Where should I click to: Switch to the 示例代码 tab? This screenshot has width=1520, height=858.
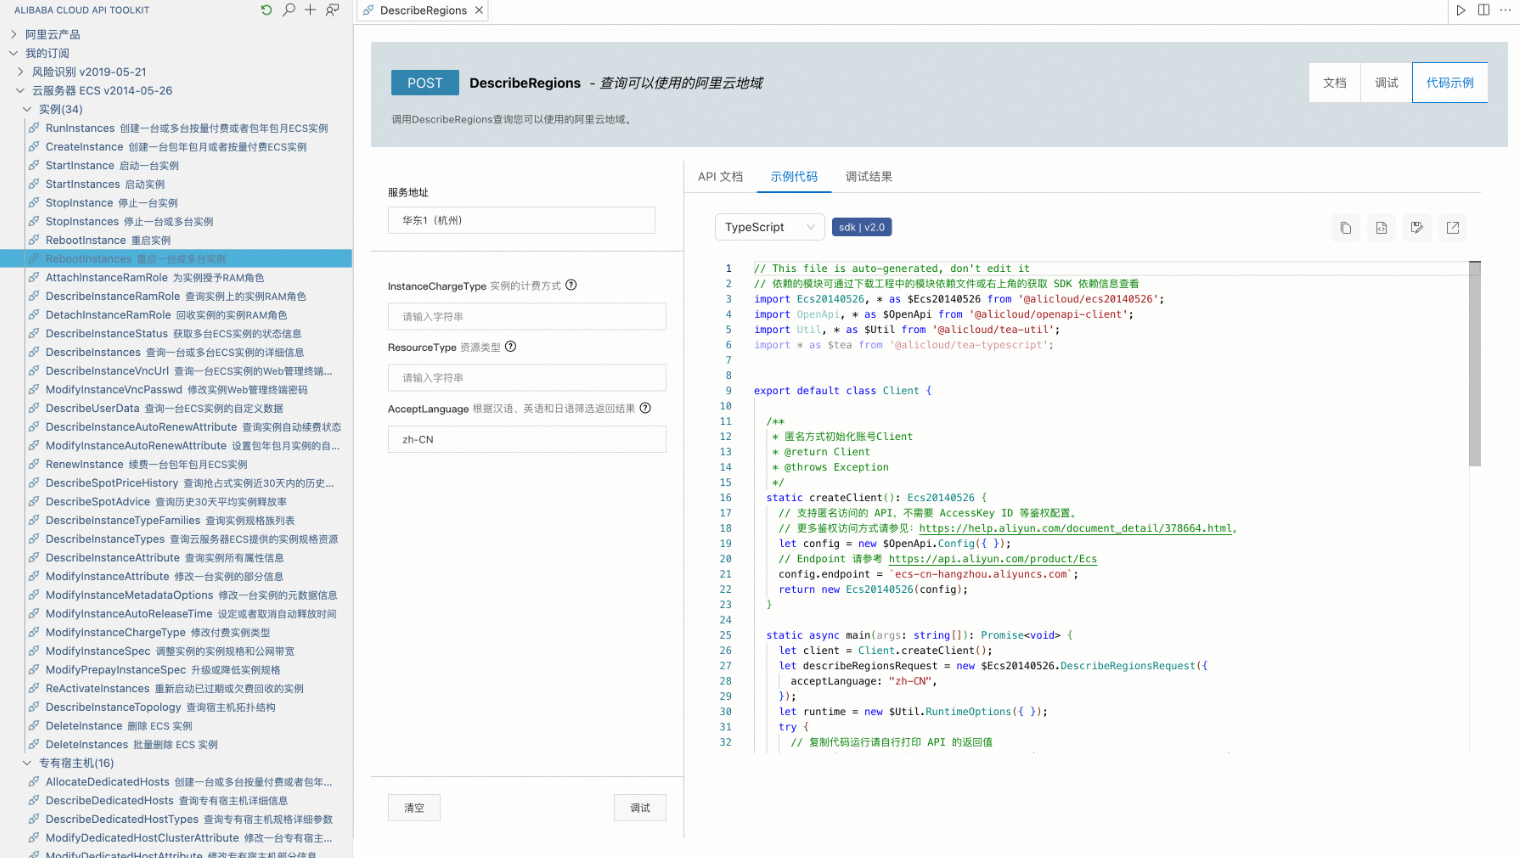tap(794, 177)
